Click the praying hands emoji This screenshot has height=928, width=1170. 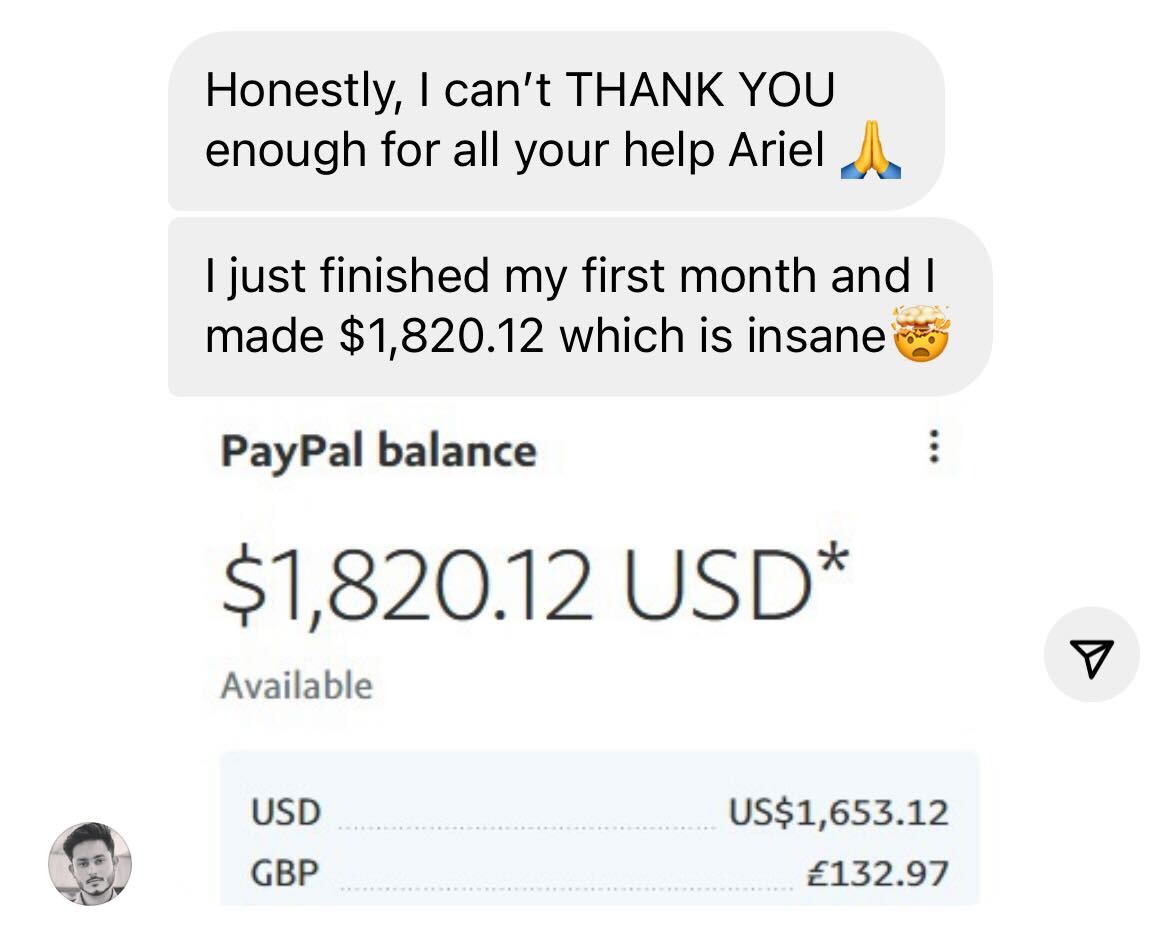point(871,151)
